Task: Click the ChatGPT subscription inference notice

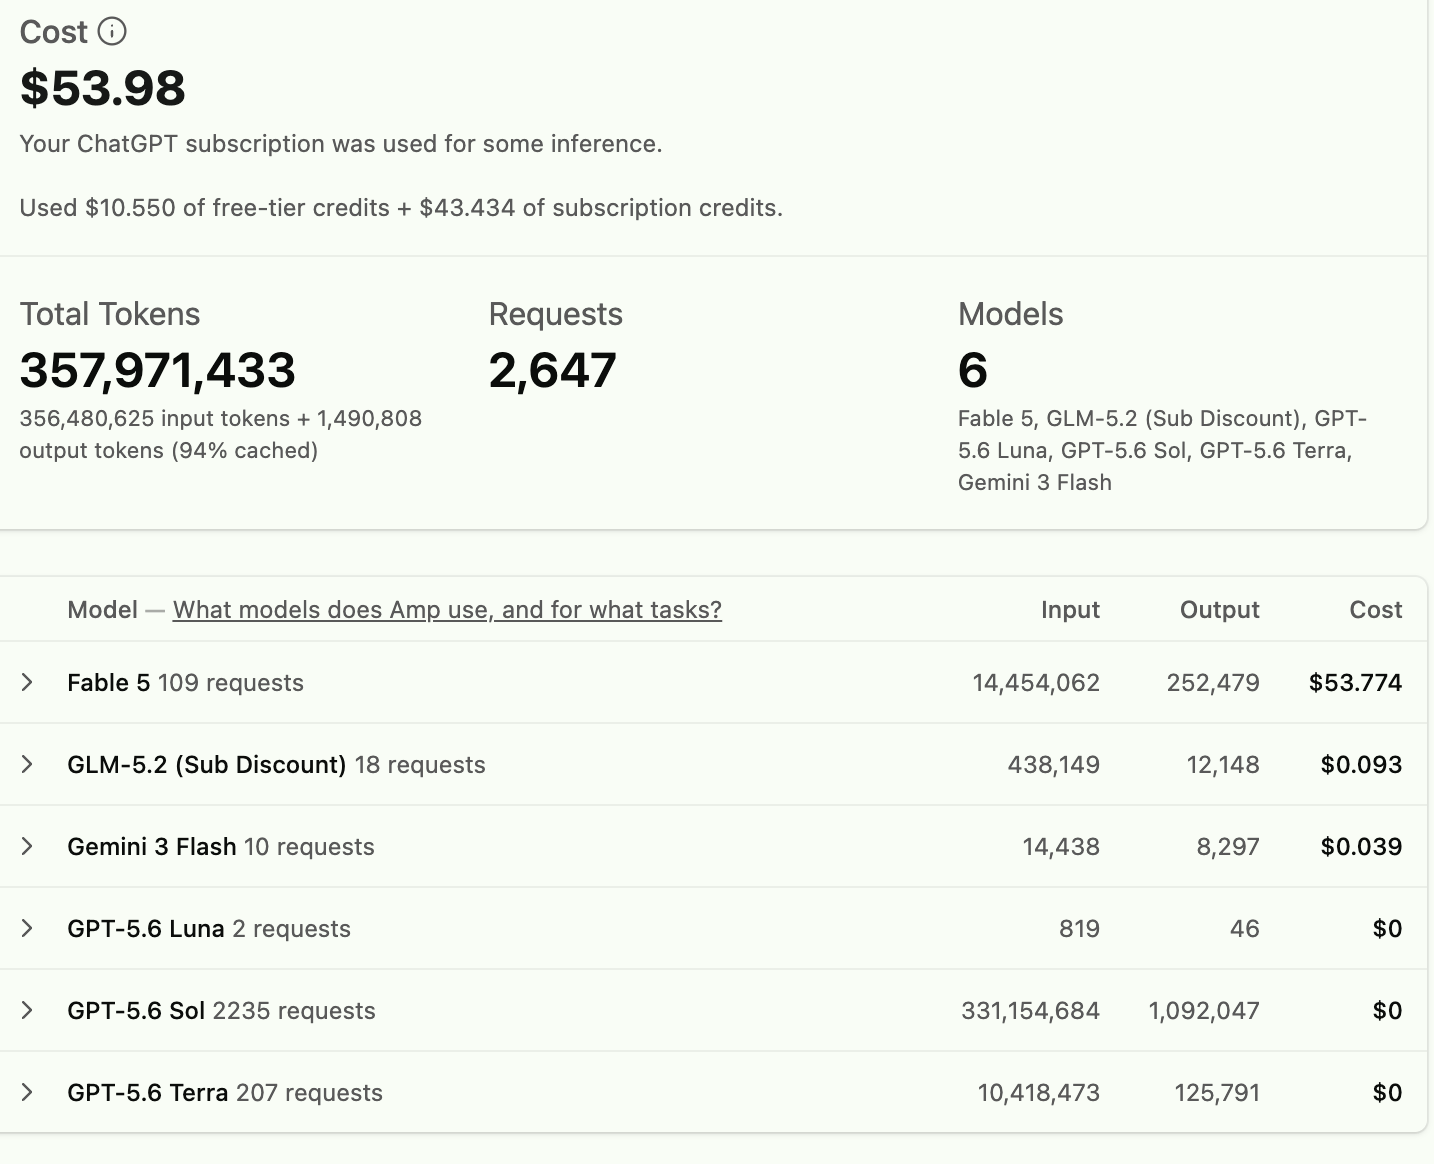Action: point(341,144)
